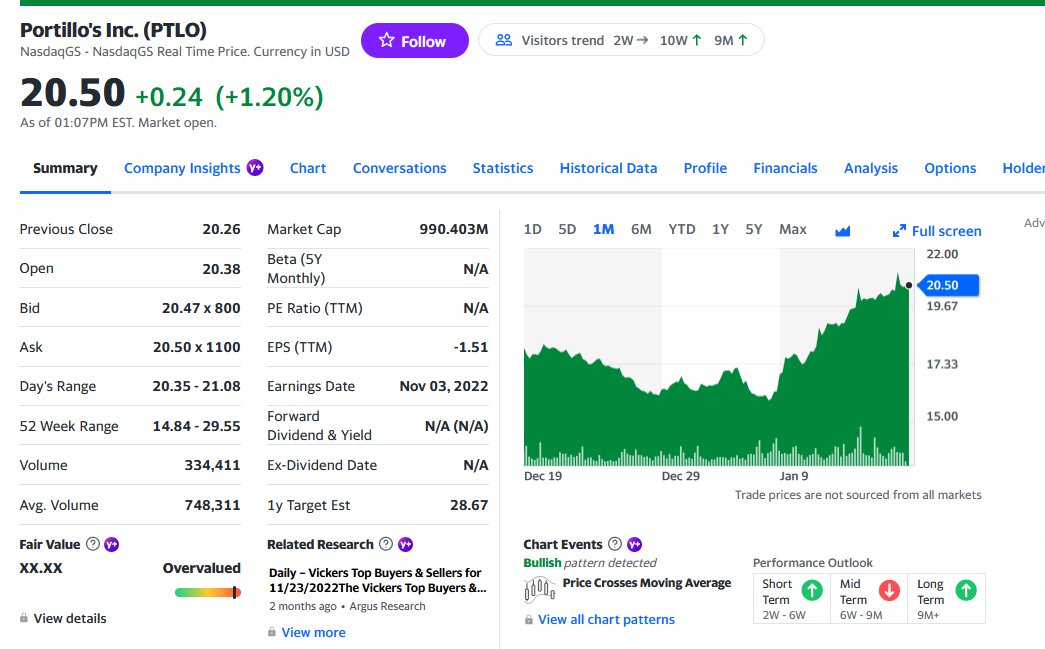The height and width of the screenshot is (649, 1045).
Task: Click the Portillo's Inc. (PTLO) heading
Action: point(113,30)
